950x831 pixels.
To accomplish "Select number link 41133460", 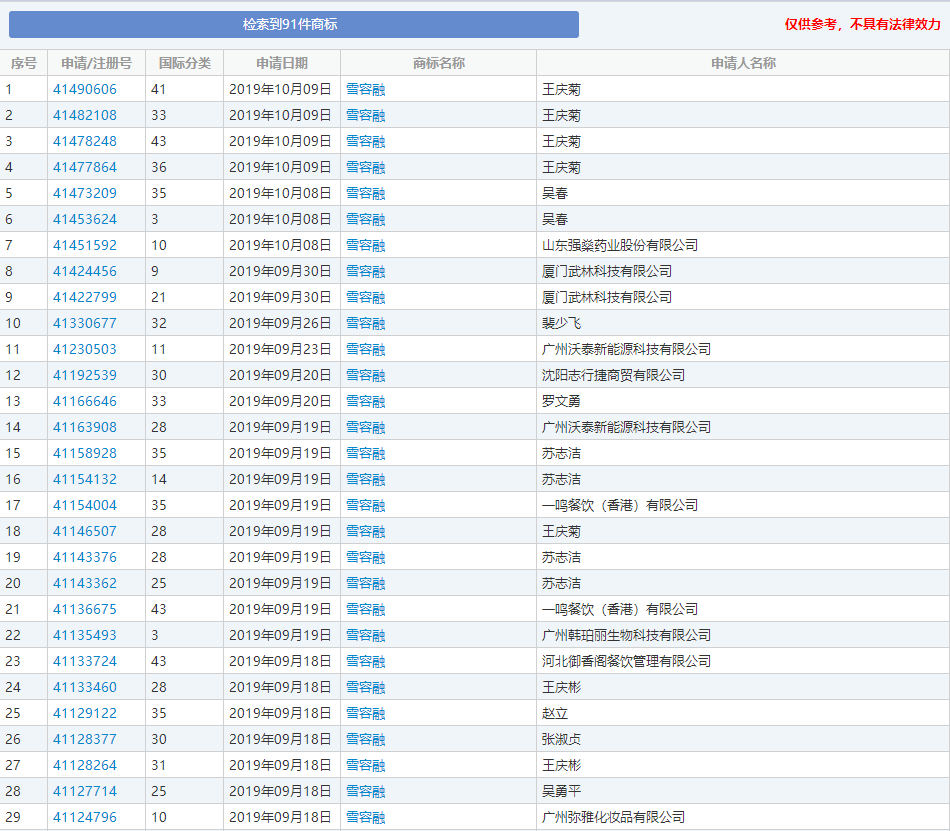I will pos(85,688).
